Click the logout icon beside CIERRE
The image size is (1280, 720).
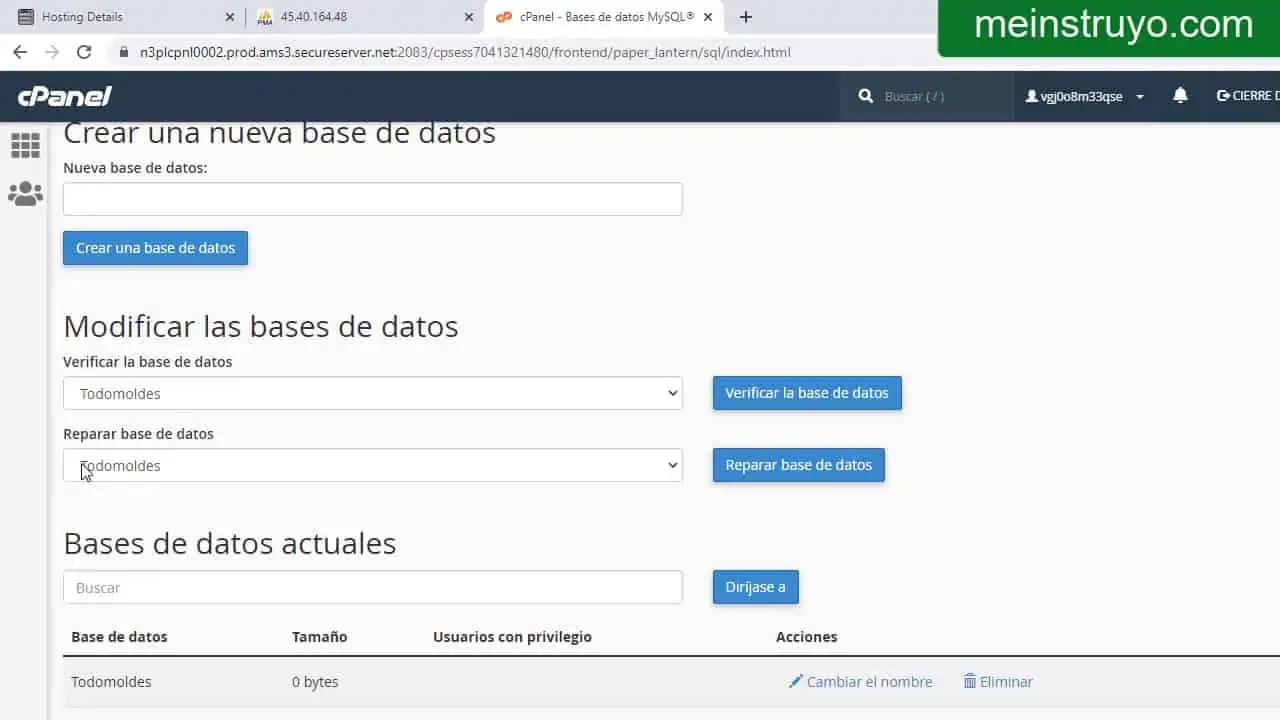(x=1223, y=96)
